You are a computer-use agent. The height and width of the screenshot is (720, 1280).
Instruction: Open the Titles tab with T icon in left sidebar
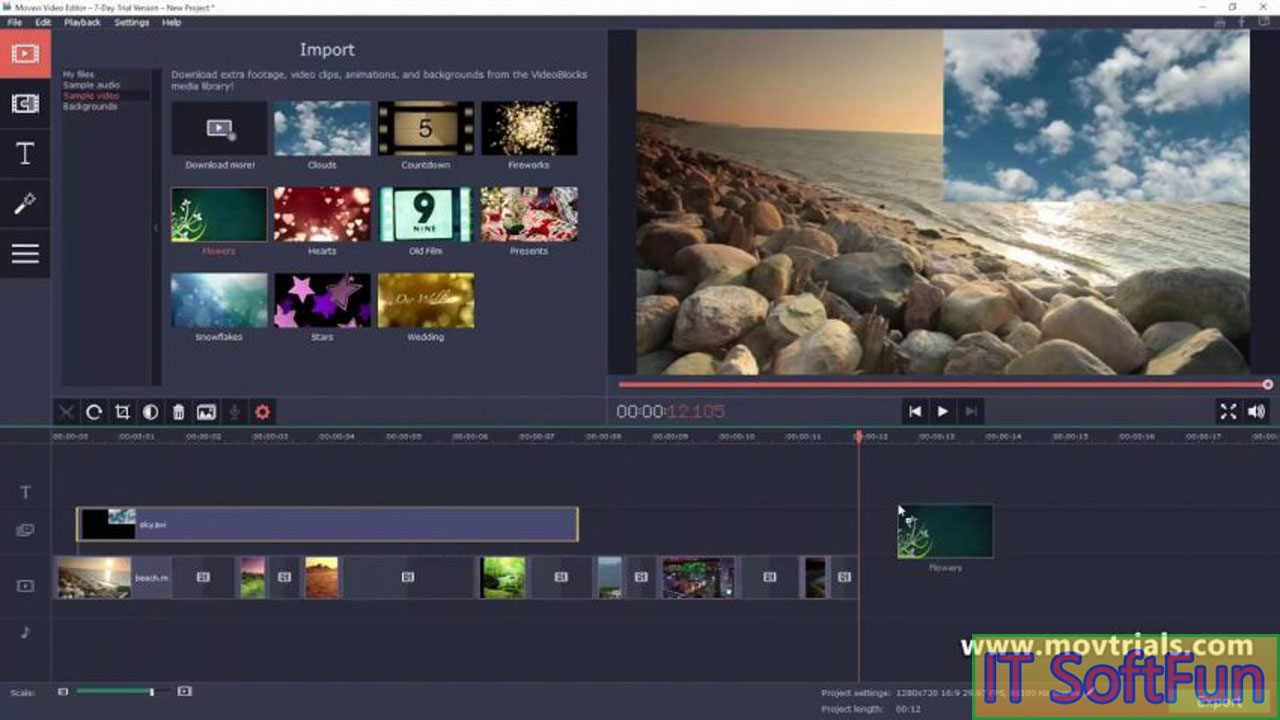click(25, 154)
